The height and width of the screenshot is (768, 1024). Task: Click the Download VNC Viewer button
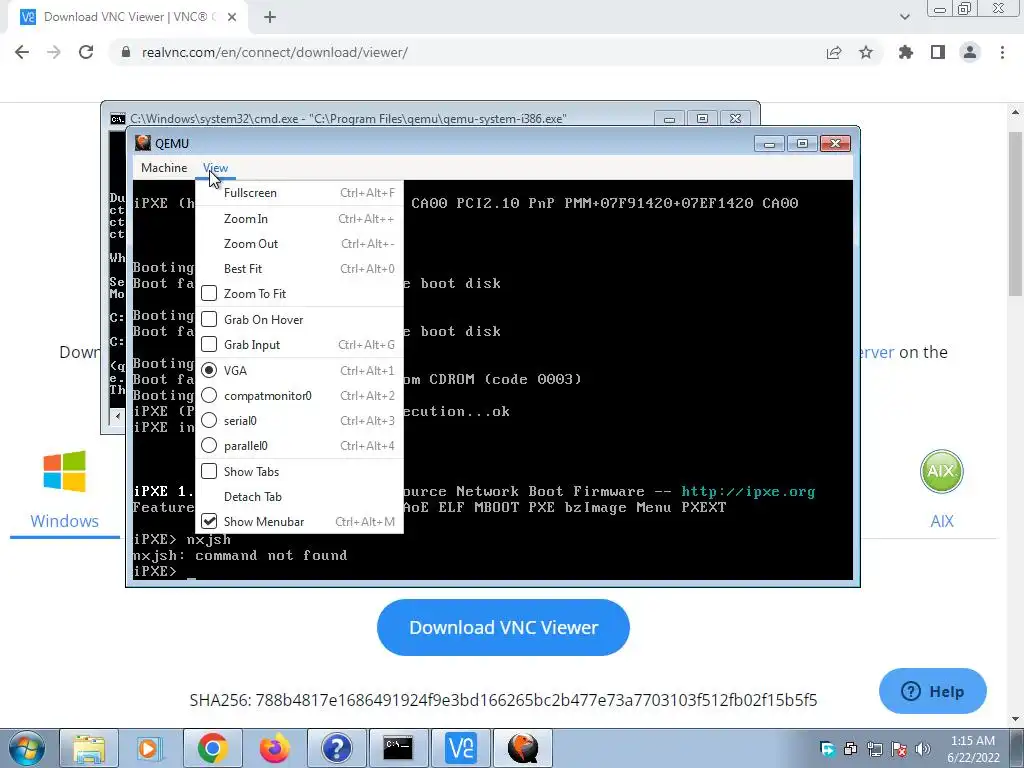pyautogui.click(x=503, y=627)
